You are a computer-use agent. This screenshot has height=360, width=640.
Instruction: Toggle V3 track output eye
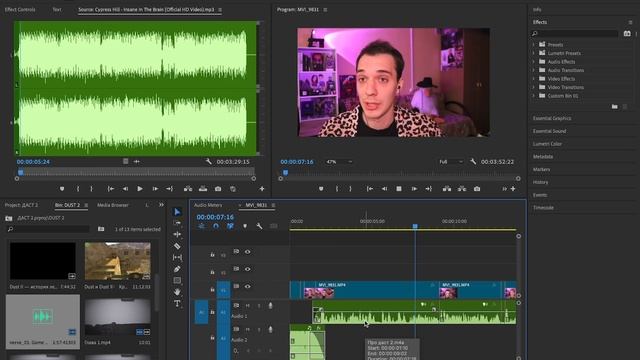point(247,252)
